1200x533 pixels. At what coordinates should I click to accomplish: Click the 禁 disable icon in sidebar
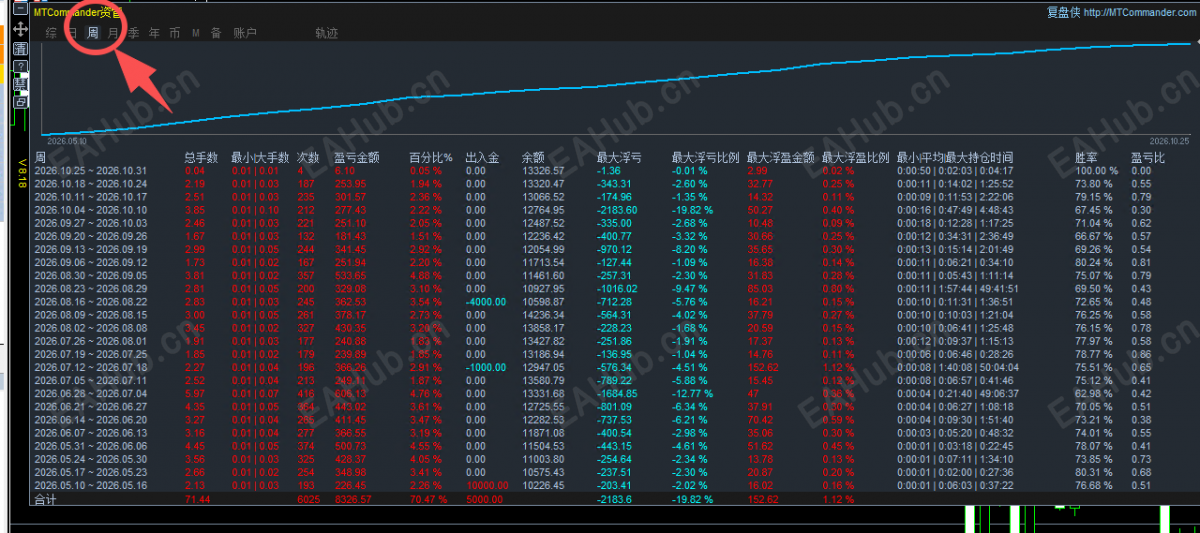(21, 83)
